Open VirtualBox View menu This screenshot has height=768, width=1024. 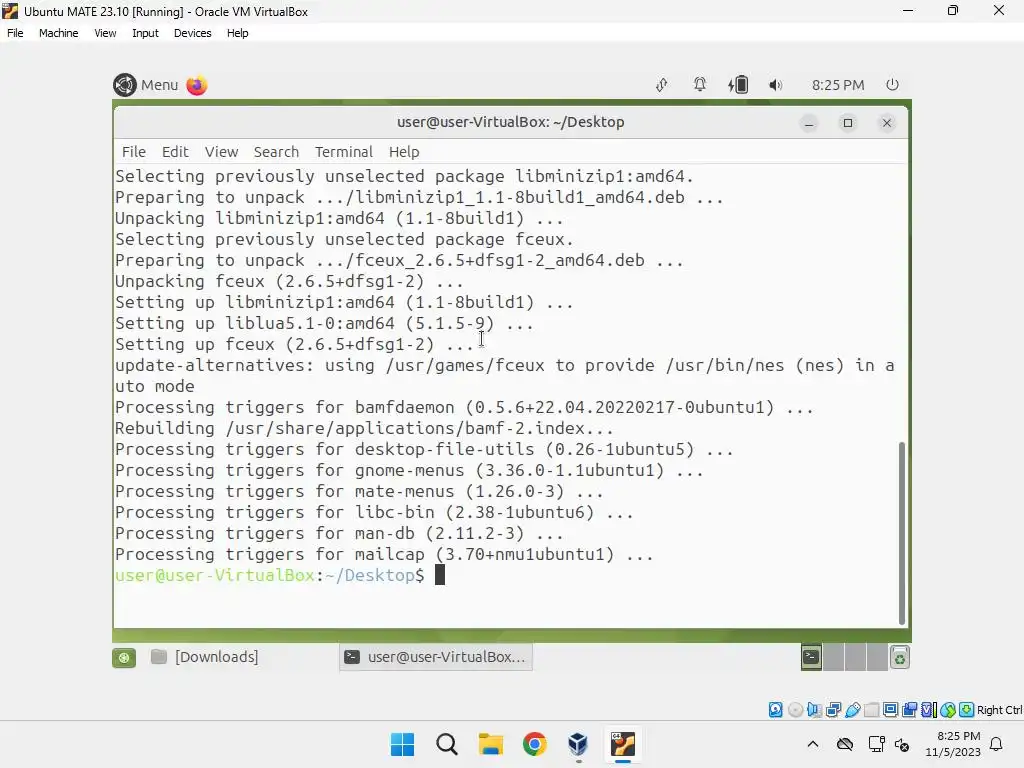pyautogui.click(x=105, y=33)
